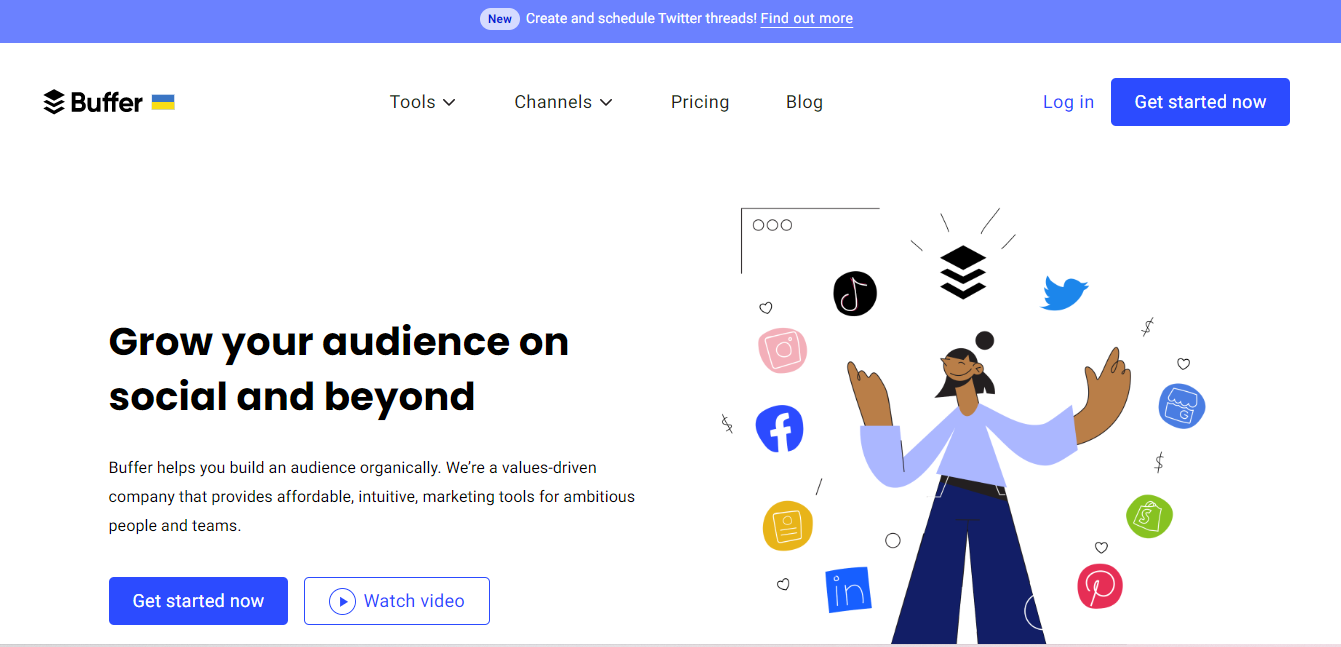Click the LinkedIn icon in illustration

click(848, 590)
